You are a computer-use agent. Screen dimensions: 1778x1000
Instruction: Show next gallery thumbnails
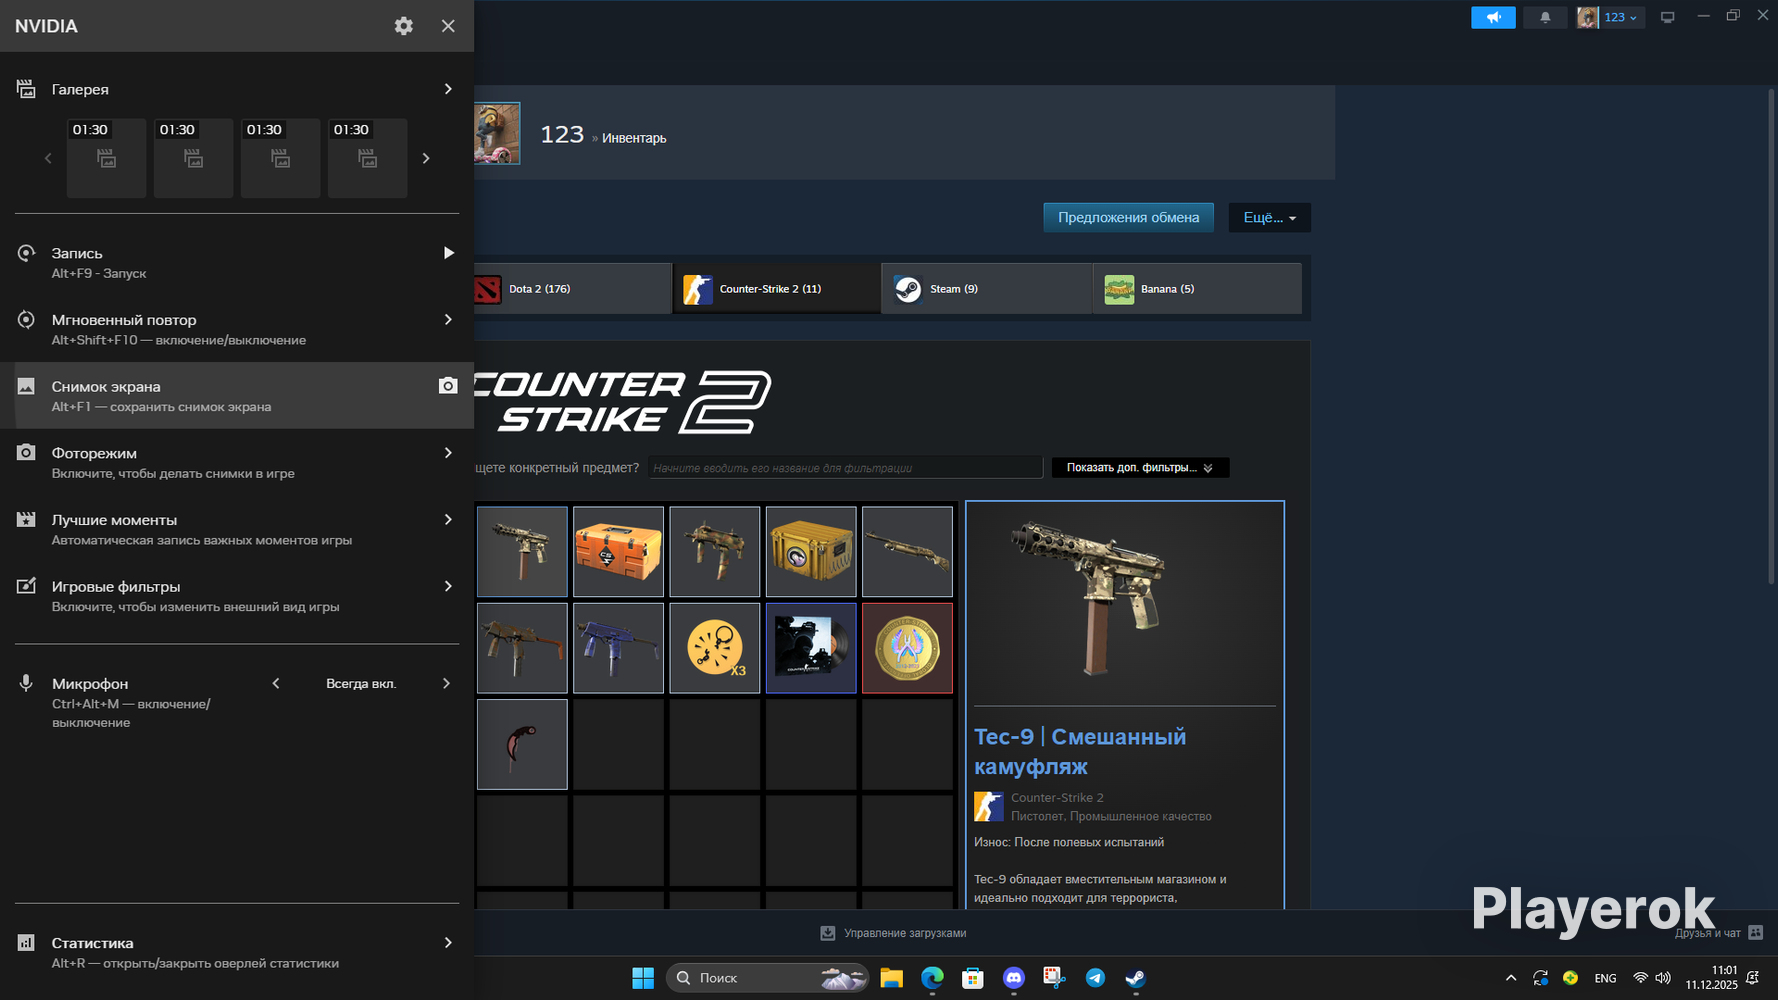426,158
